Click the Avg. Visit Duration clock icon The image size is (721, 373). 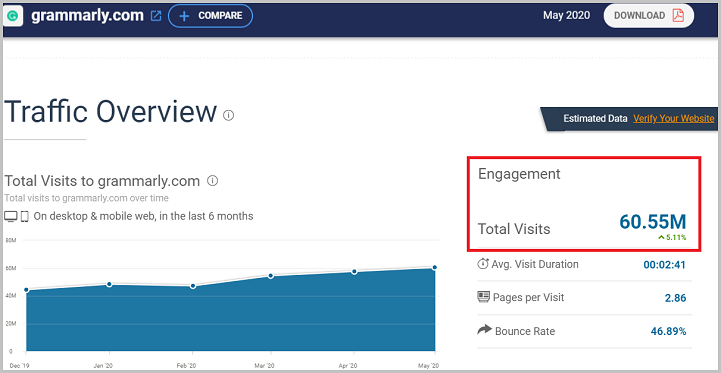[483, 264]
